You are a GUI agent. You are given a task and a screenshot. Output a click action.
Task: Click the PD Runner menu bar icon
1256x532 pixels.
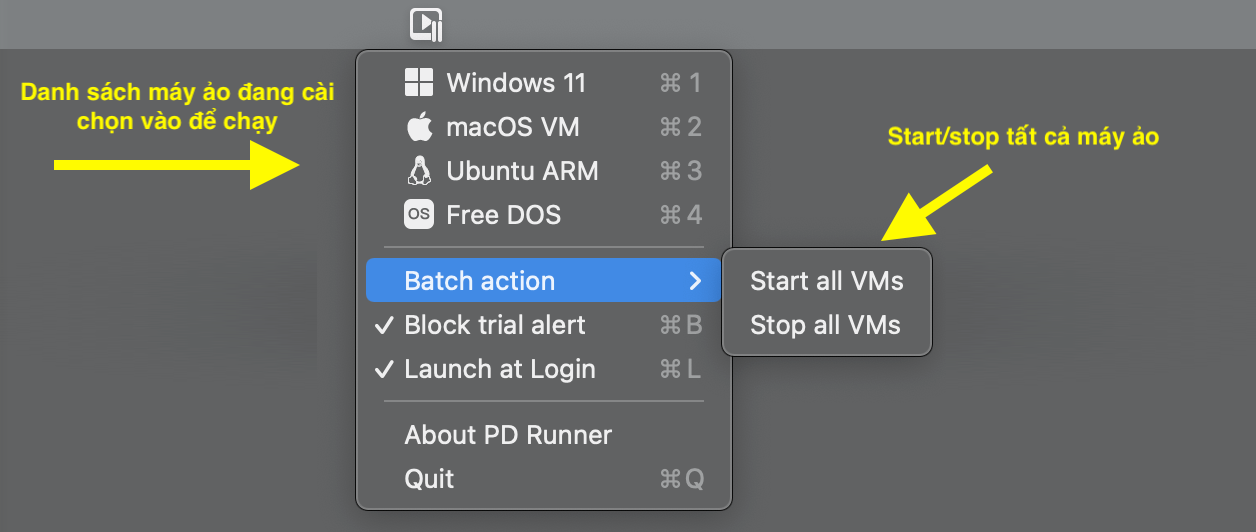click(426, 24)
